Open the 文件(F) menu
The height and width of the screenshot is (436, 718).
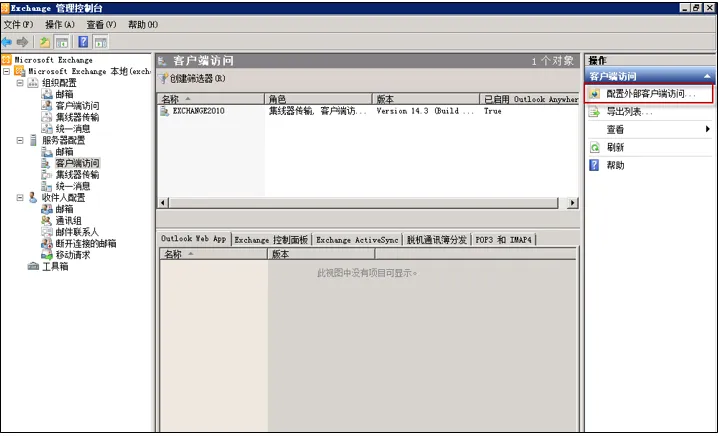point(18,25)
